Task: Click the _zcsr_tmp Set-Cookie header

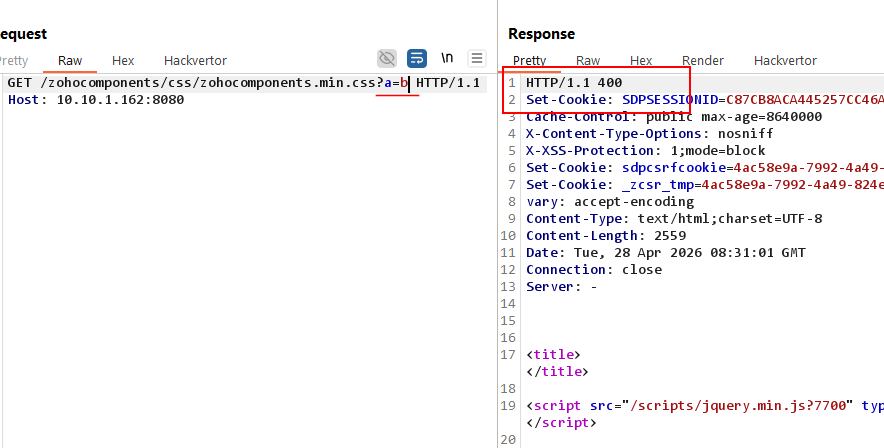Action: point(705,184)
